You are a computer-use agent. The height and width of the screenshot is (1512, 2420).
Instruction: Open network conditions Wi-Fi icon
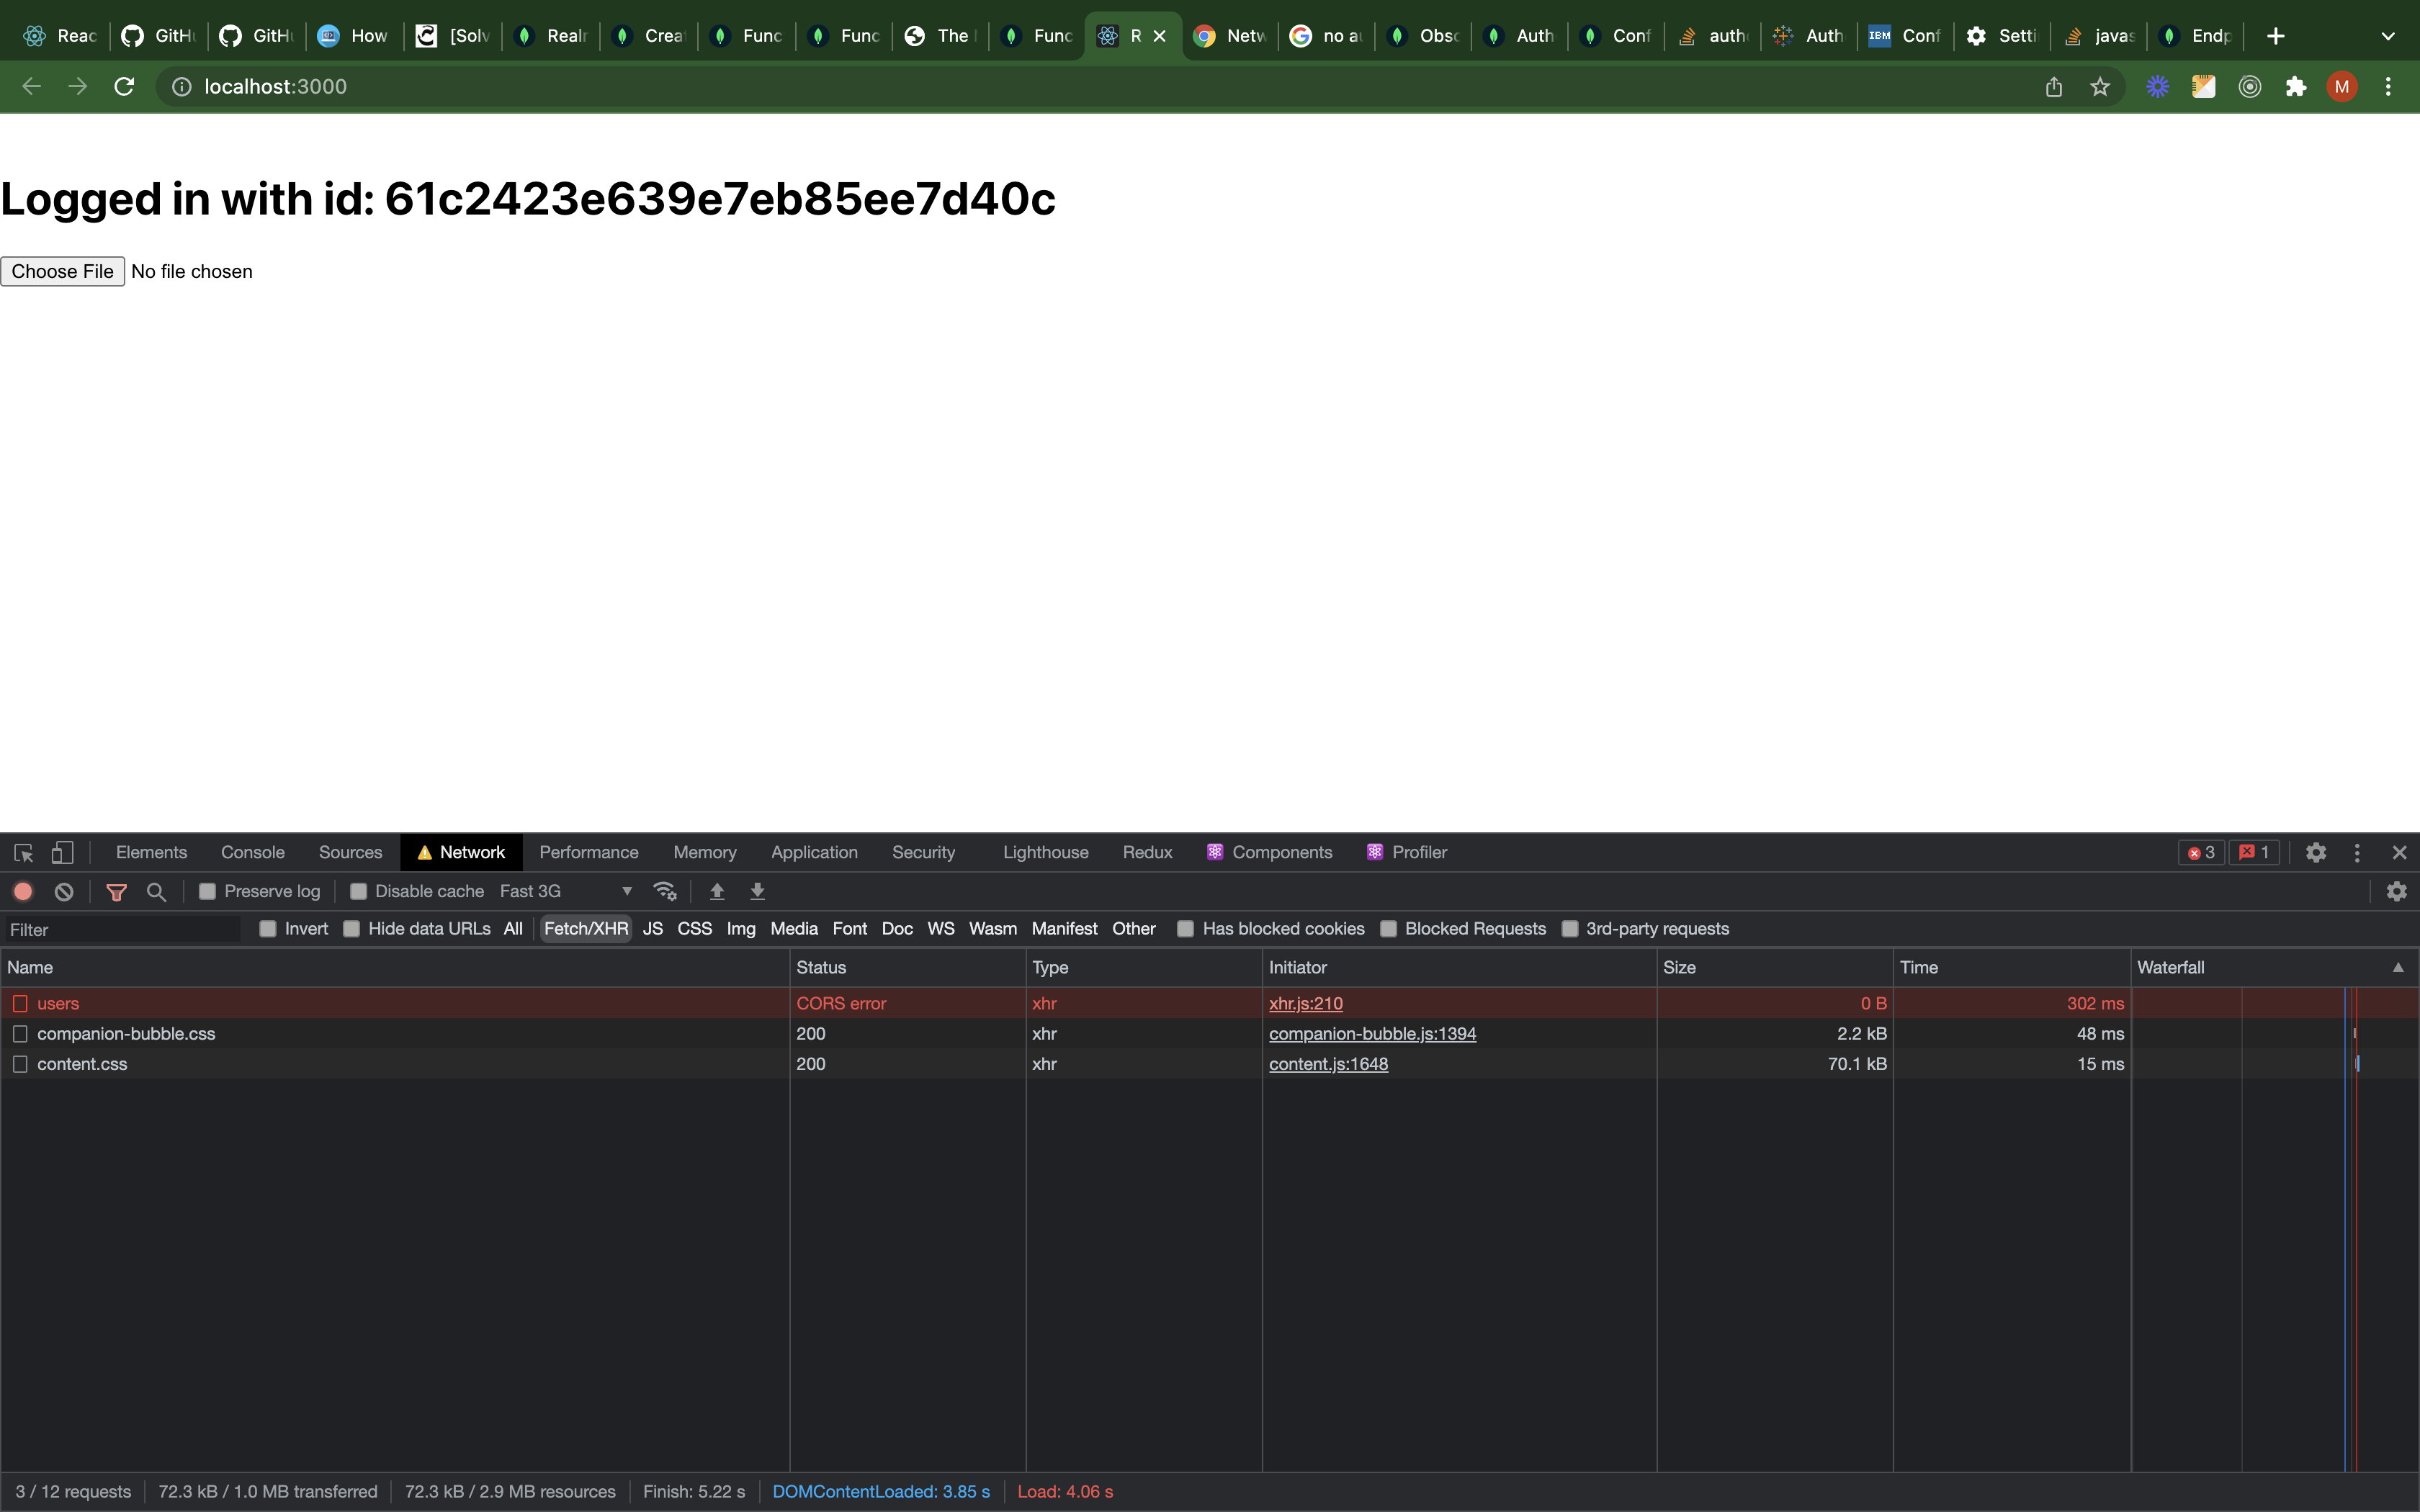click(x=665, y=891)
